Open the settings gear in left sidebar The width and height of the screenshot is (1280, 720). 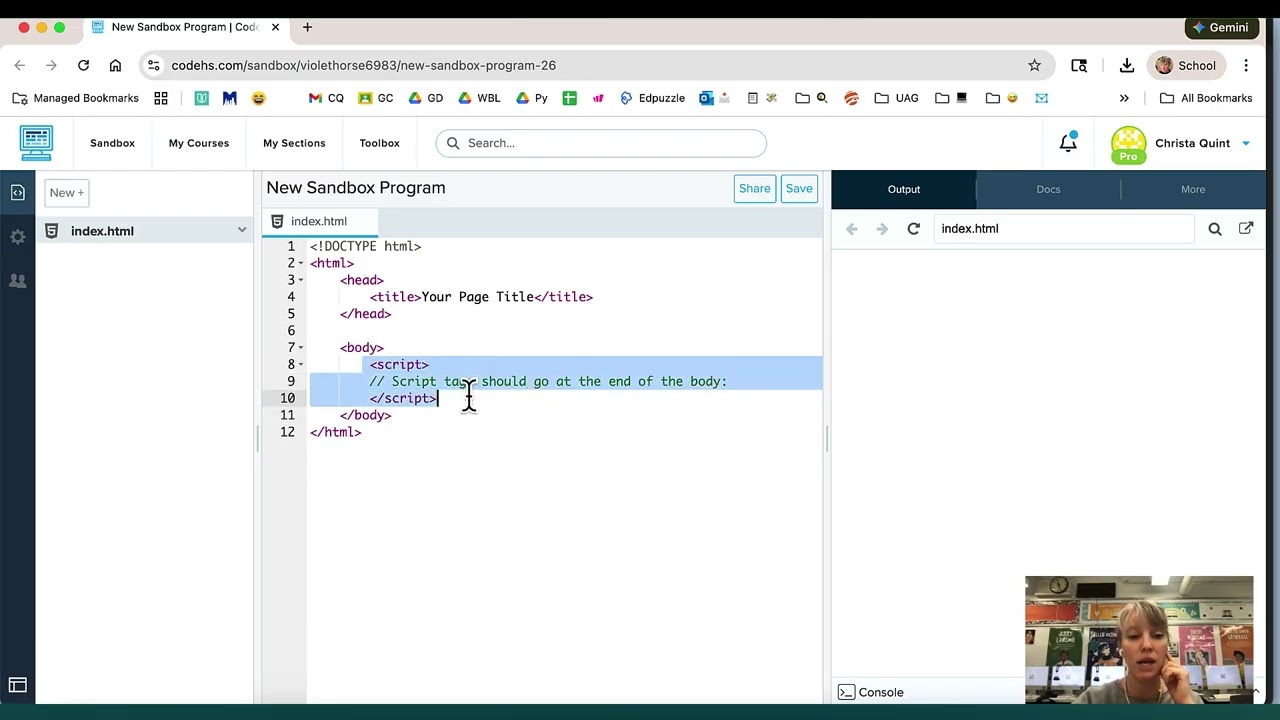[x=17, y=237]
